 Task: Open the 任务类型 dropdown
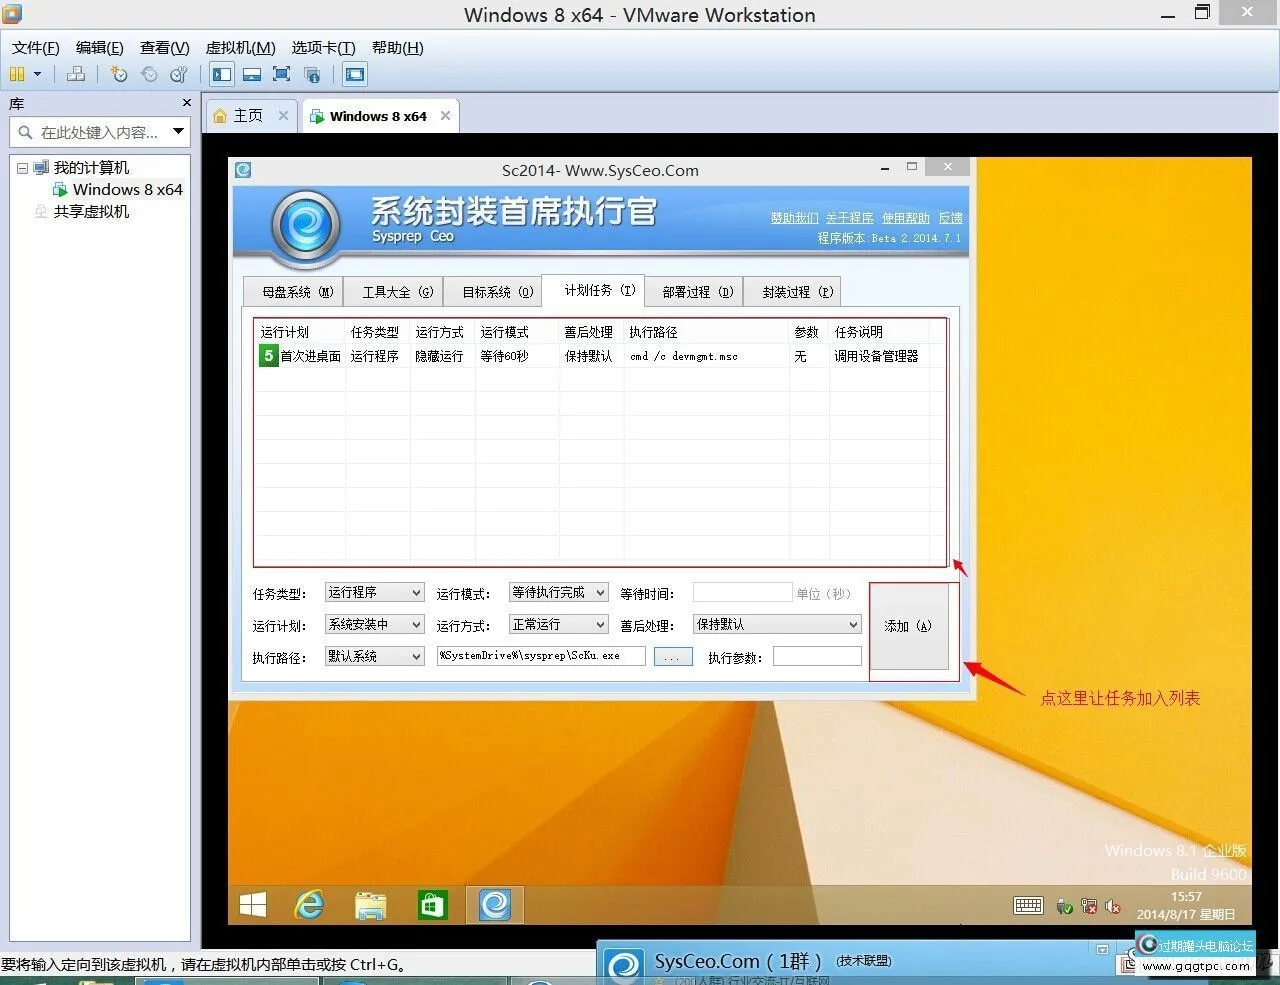(x=374, y=592)
